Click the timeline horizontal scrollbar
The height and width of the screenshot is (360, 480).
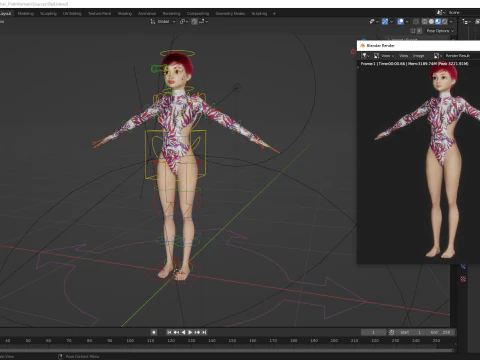pos(227,350)
